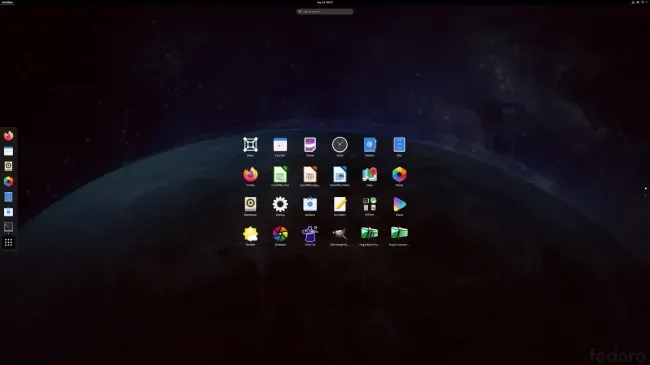Launch the Maps application

[369, 175]
